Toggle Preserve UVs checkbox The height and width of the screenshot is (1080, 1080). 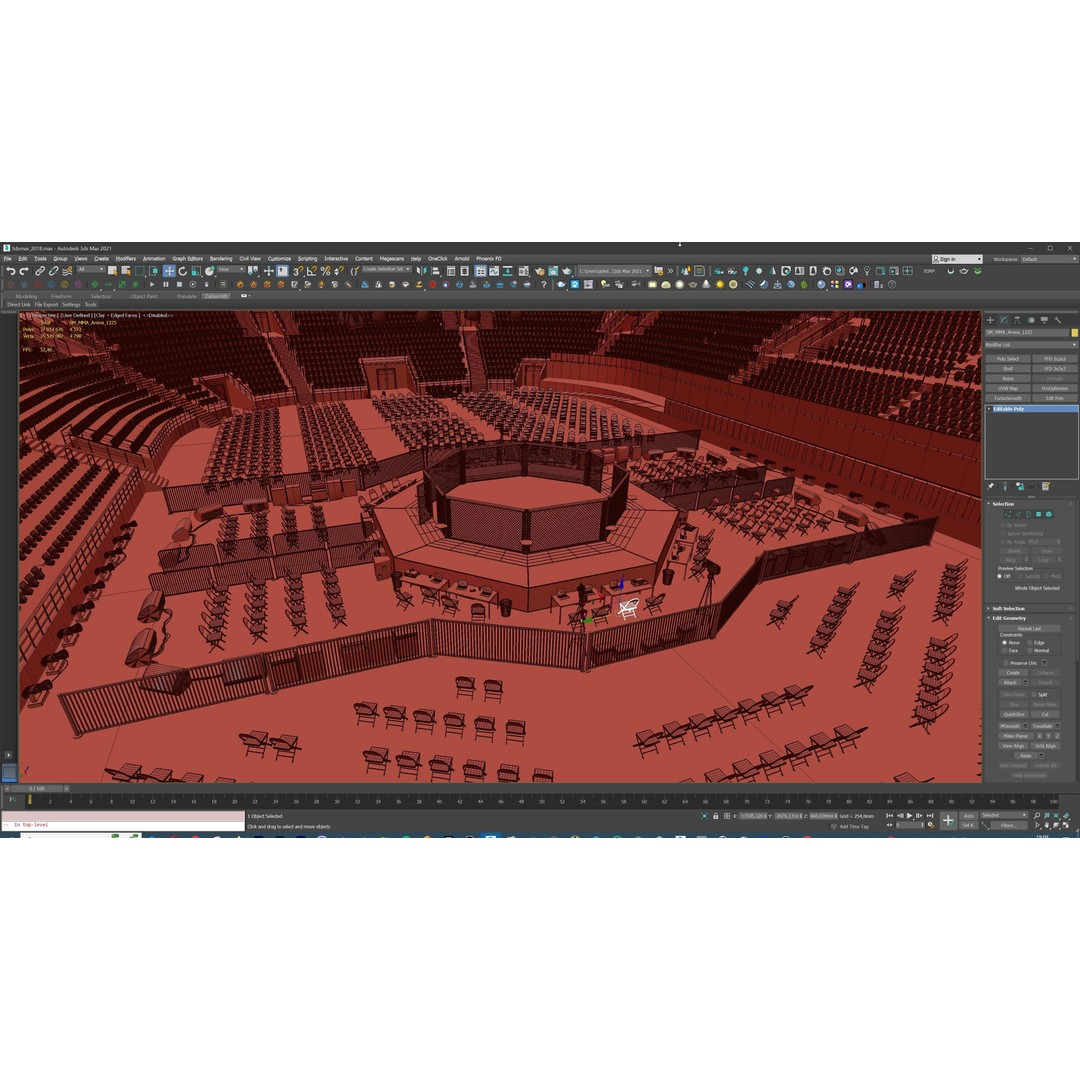click(1006, 663)
